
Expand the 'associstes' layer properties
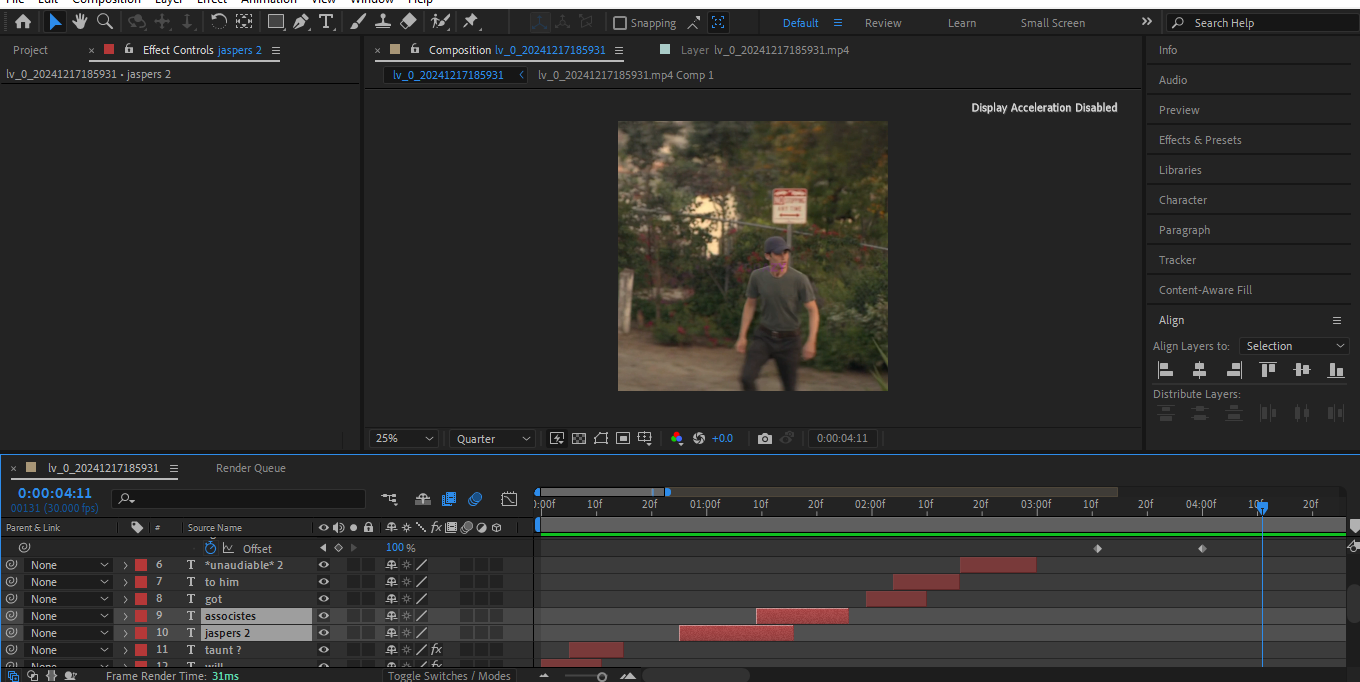click(125, 616)
